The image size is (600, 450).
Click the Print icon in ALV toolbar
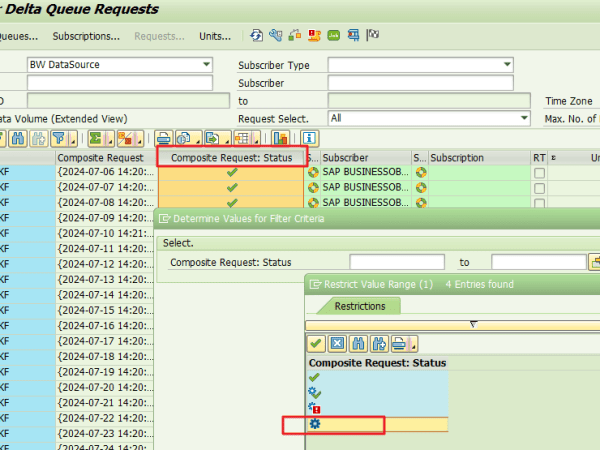[164, 139]
